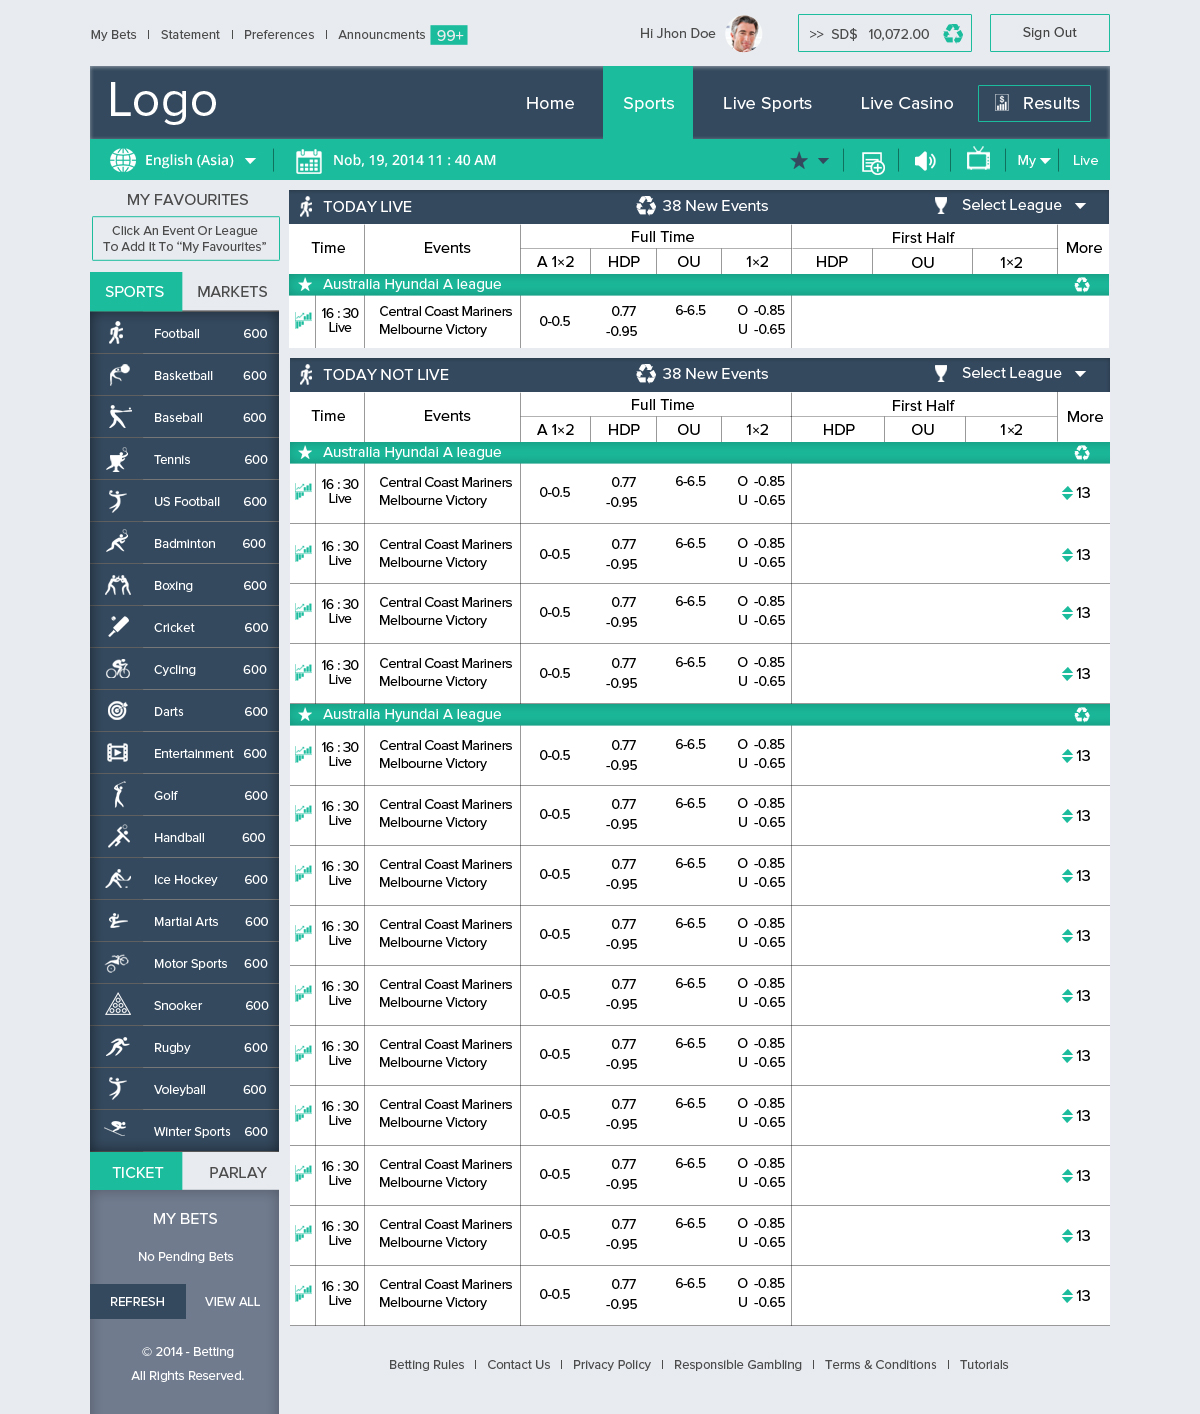Select Baseball sport icon
The height and width of the screenshot is (1414, 1200).
point(119,417)
